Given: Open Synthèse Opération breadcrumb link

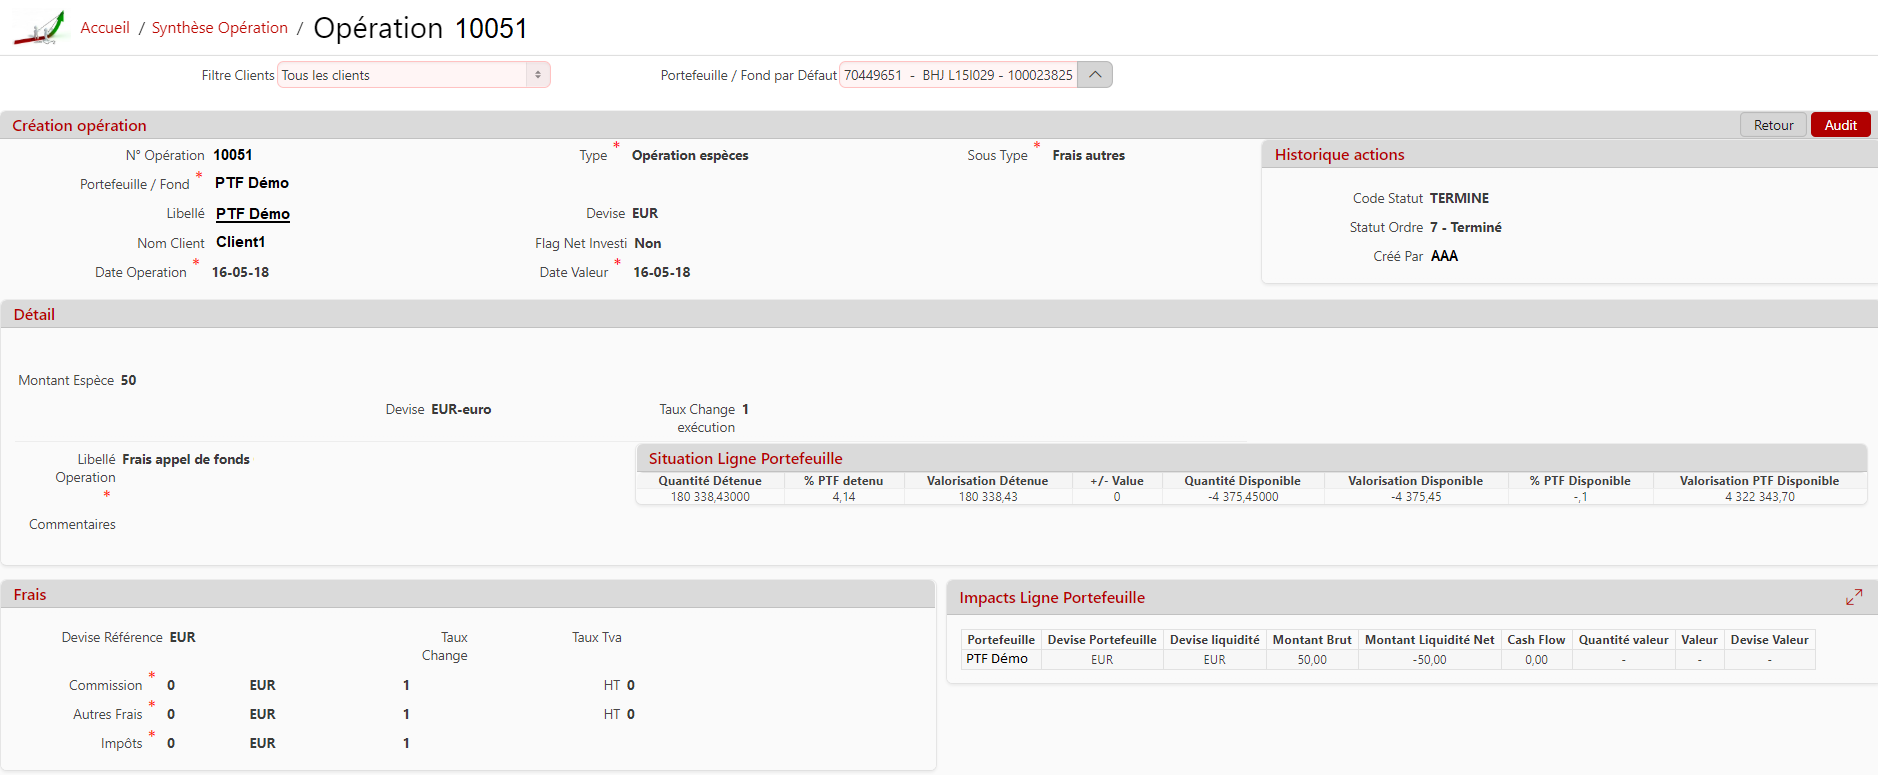Looking at the screenshot, I should (x=219, y=28).
